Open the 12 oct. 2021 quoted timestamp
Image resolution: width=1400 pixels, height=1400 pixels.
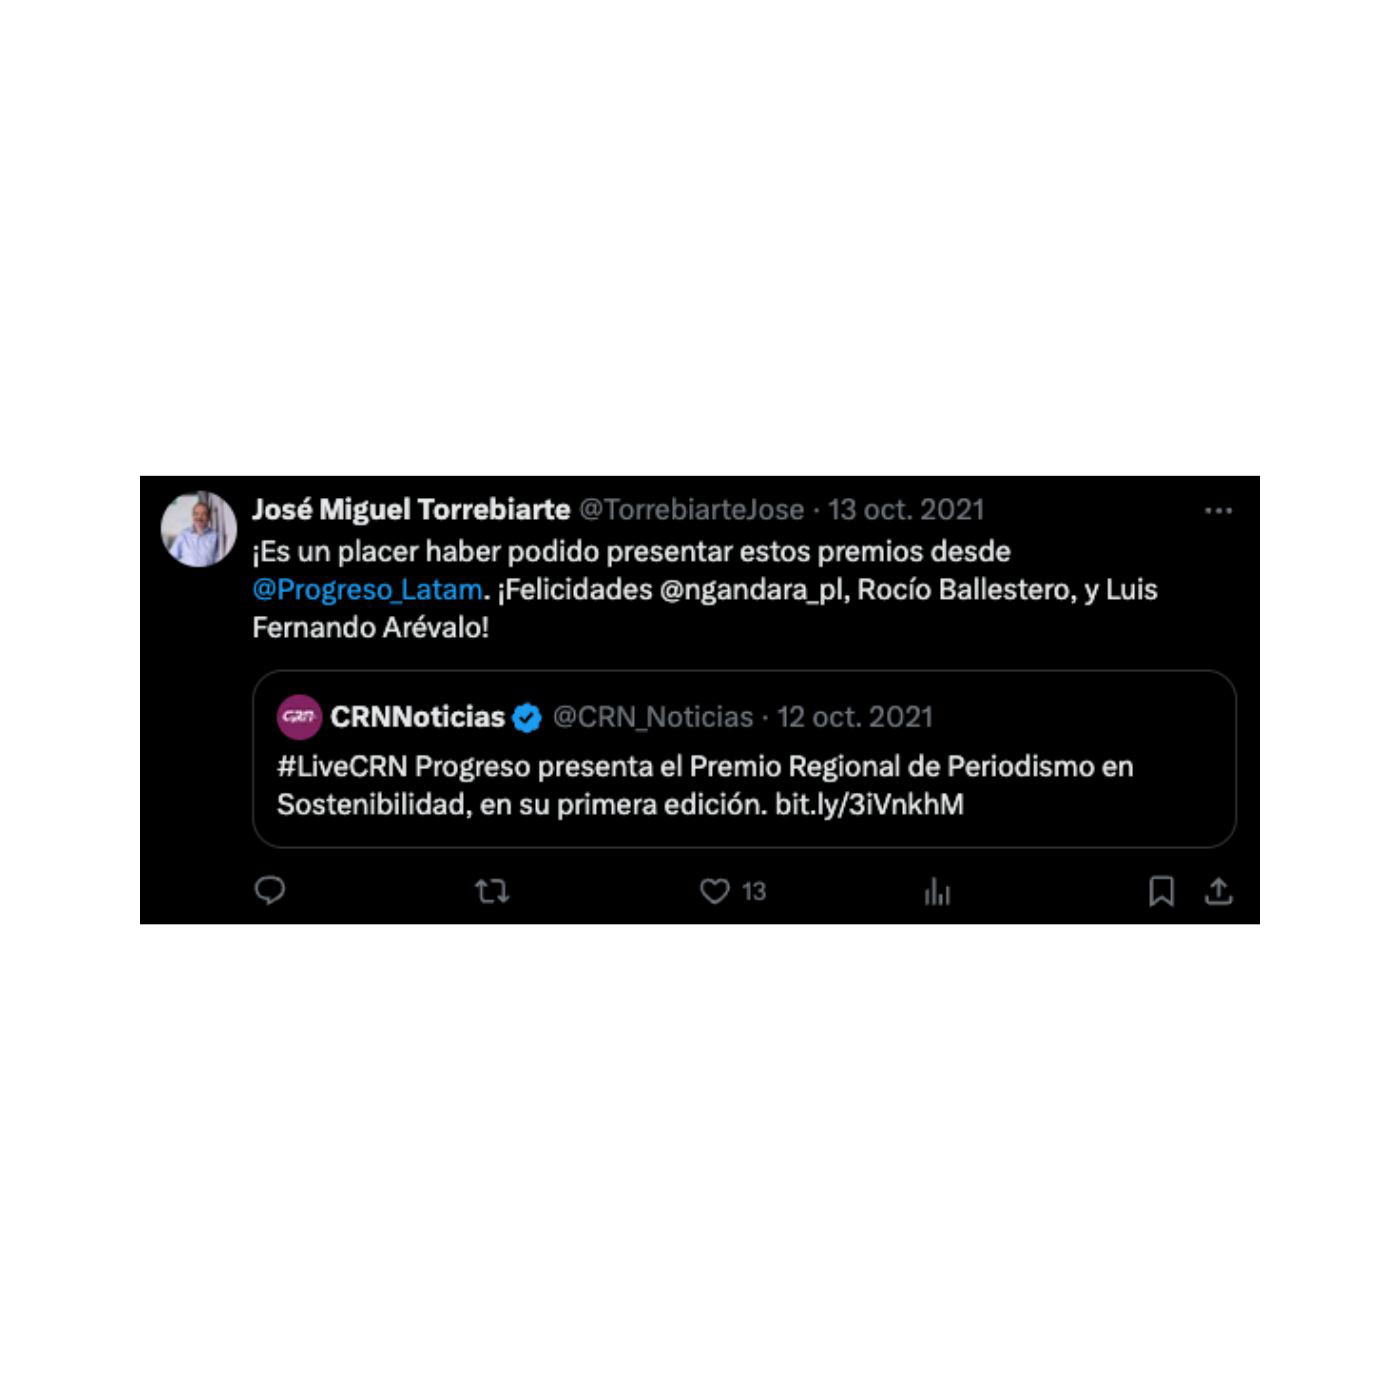coord(855,717)
